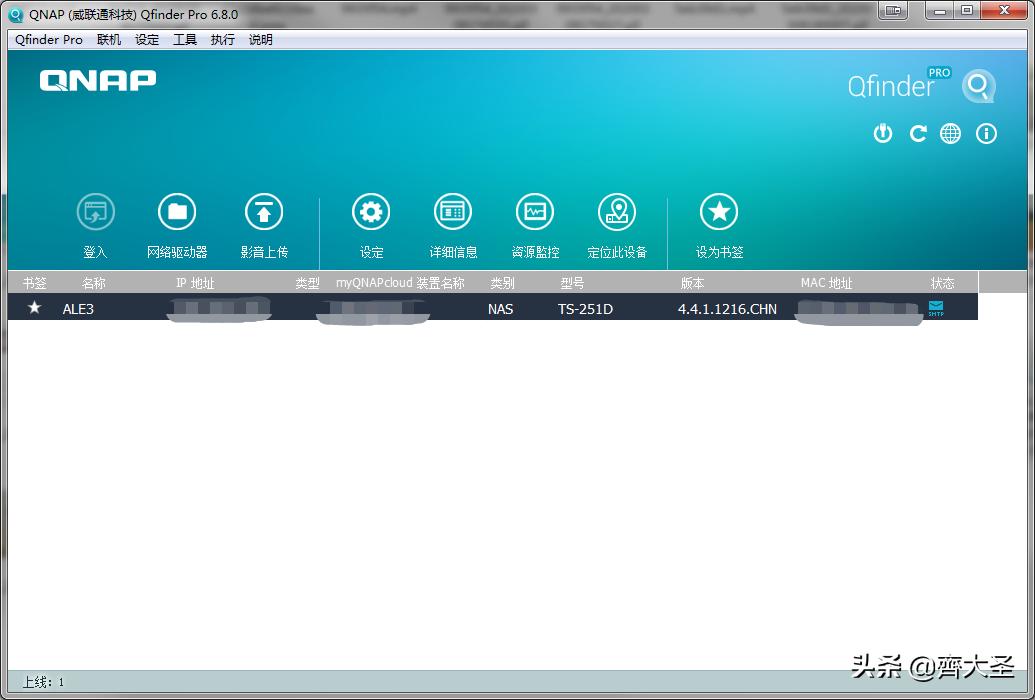This screenshot has width=1035, height=700.
Task: Minimize the Qfinder Pro window
Action: point(939,10)
